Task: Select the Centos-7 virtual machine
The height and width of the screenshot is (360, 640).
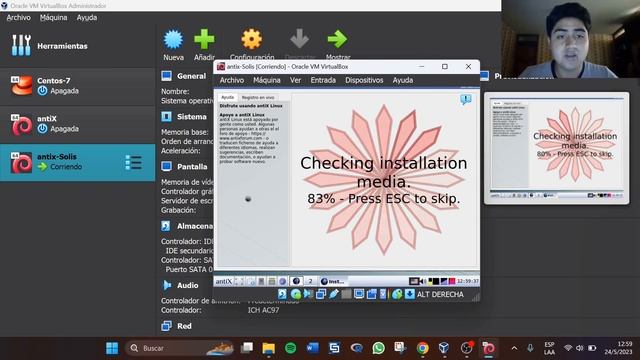Action: 78,86
